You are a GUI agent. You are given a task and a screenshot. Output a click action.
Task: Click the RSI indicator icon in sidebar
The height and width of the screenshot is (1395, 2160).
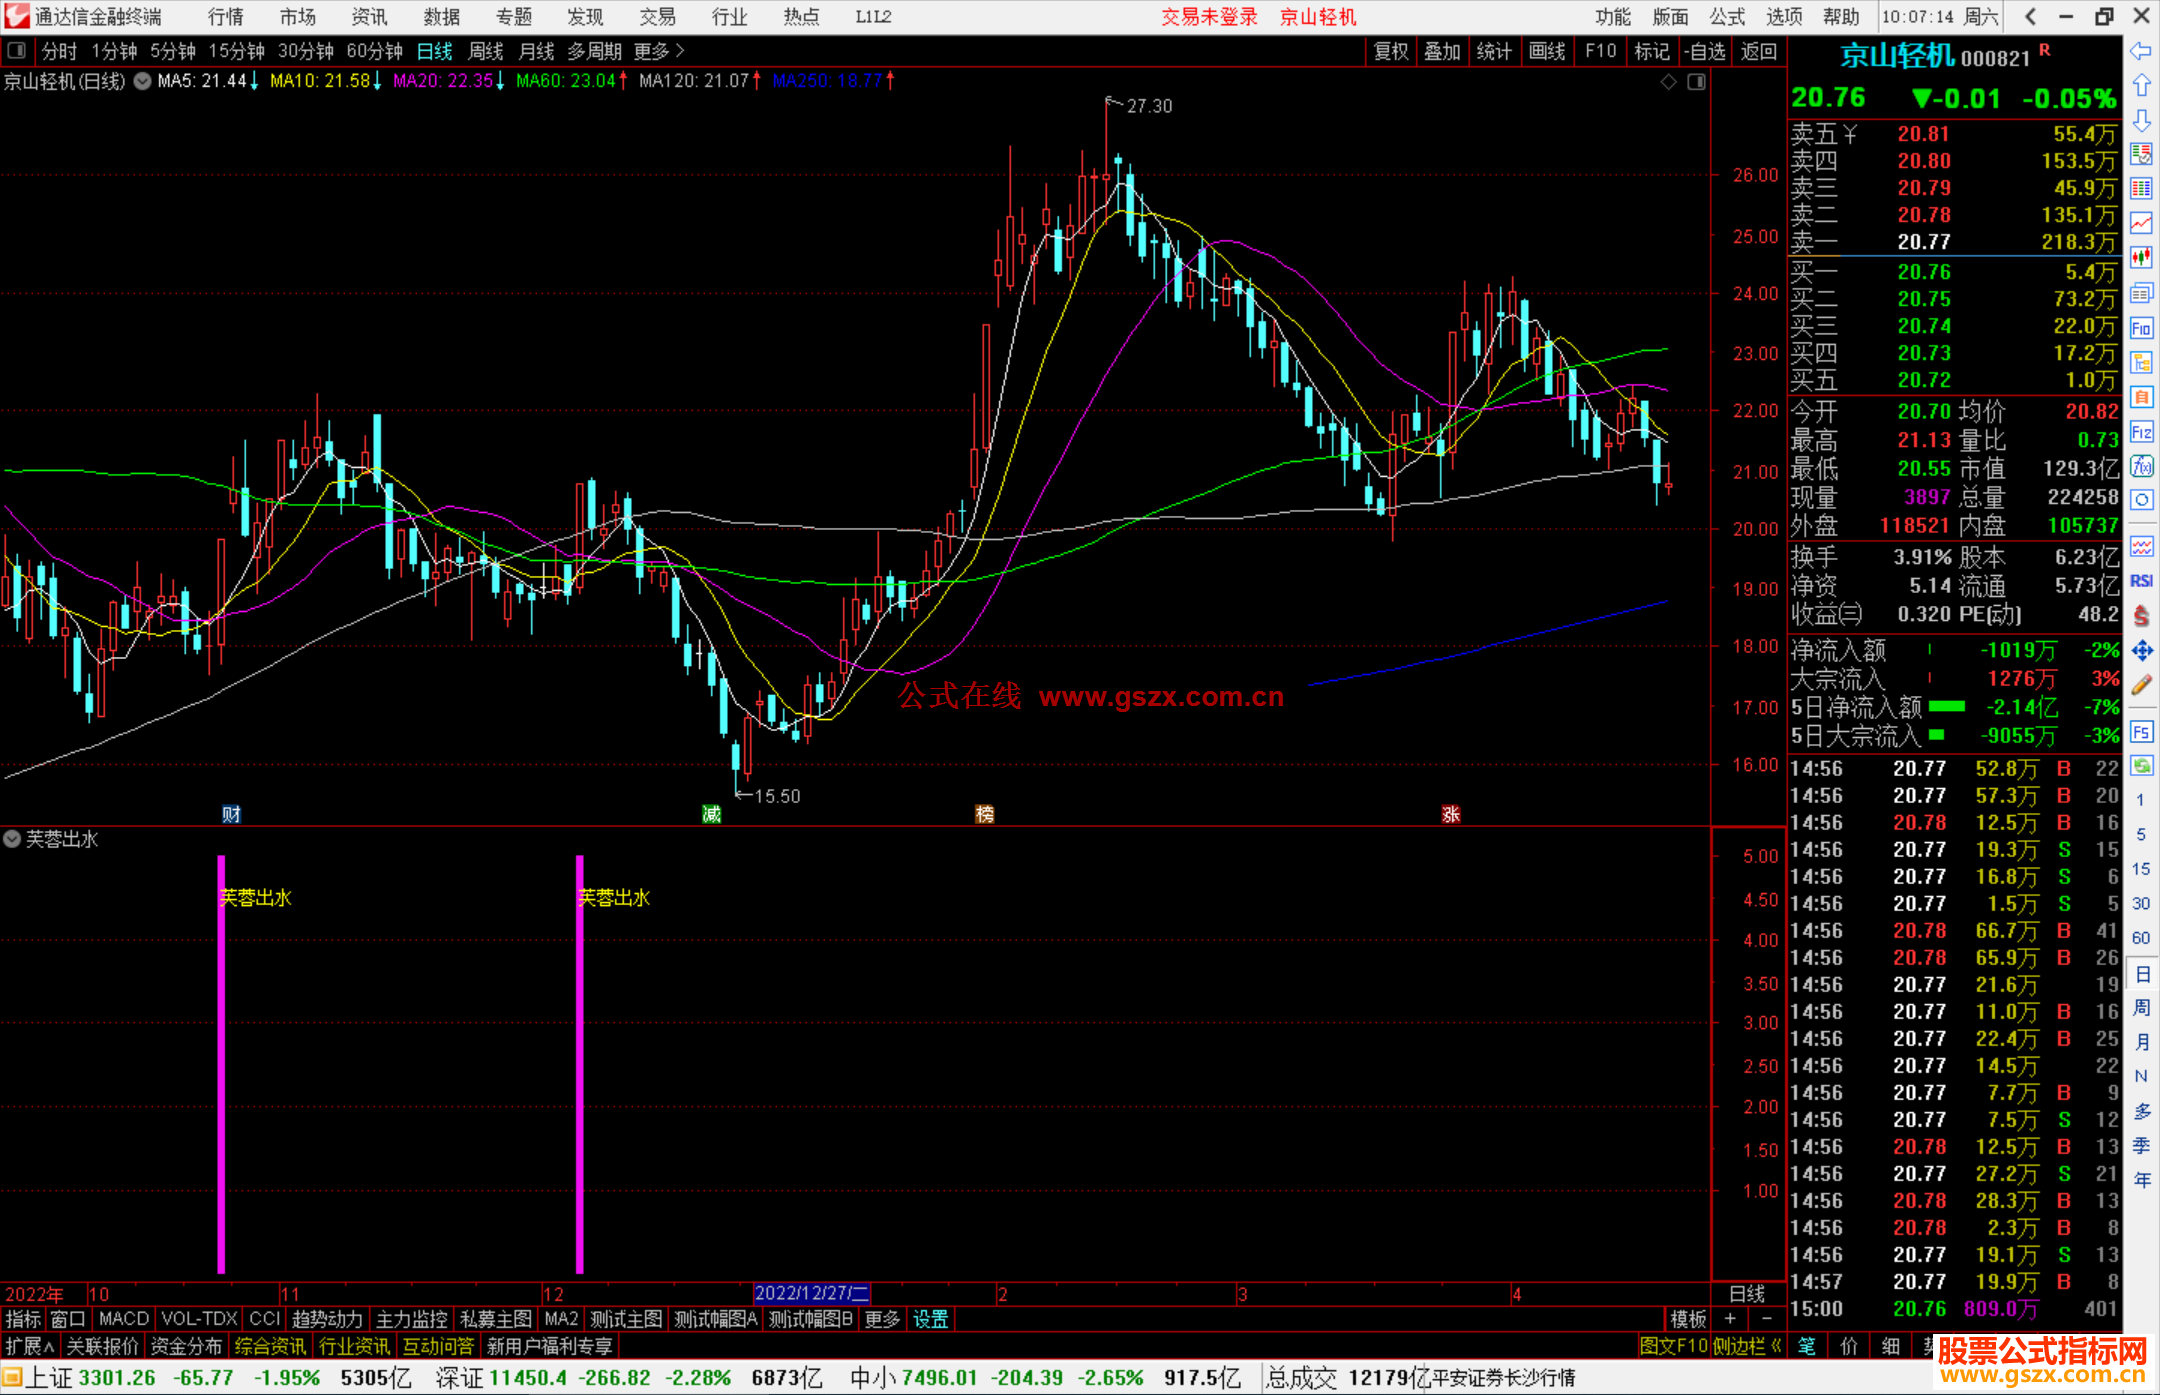tap(2141, 581)
